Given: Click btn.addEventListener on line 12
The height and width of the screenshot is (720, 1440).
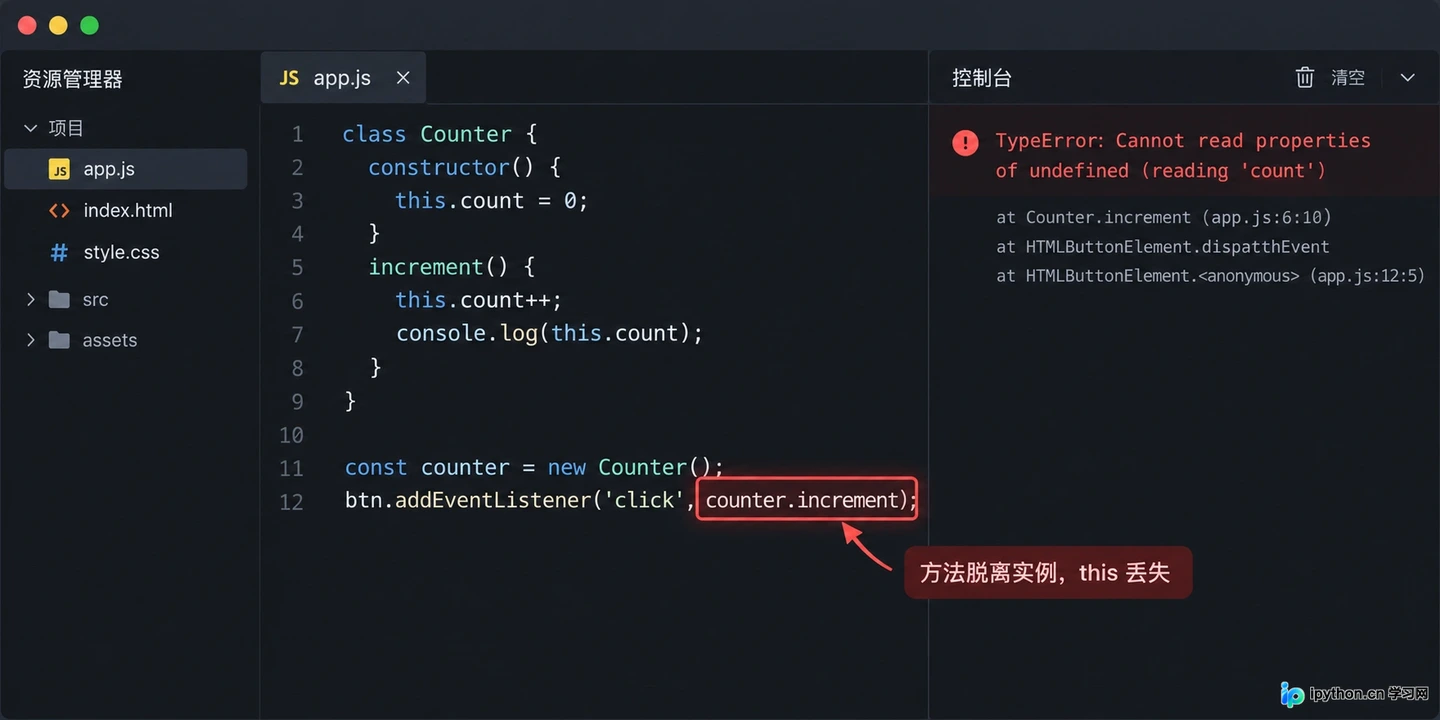Looking at the screenshot, I should pyautogui.click(x=466, y=500).
